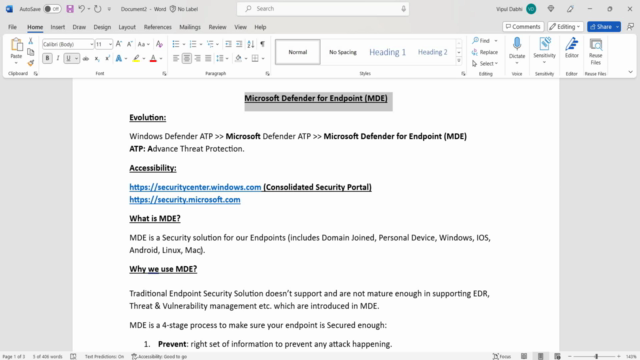The height and width of the screenshot is (360, 640).
Task: Align text to the right
Action: click(198, 59)
